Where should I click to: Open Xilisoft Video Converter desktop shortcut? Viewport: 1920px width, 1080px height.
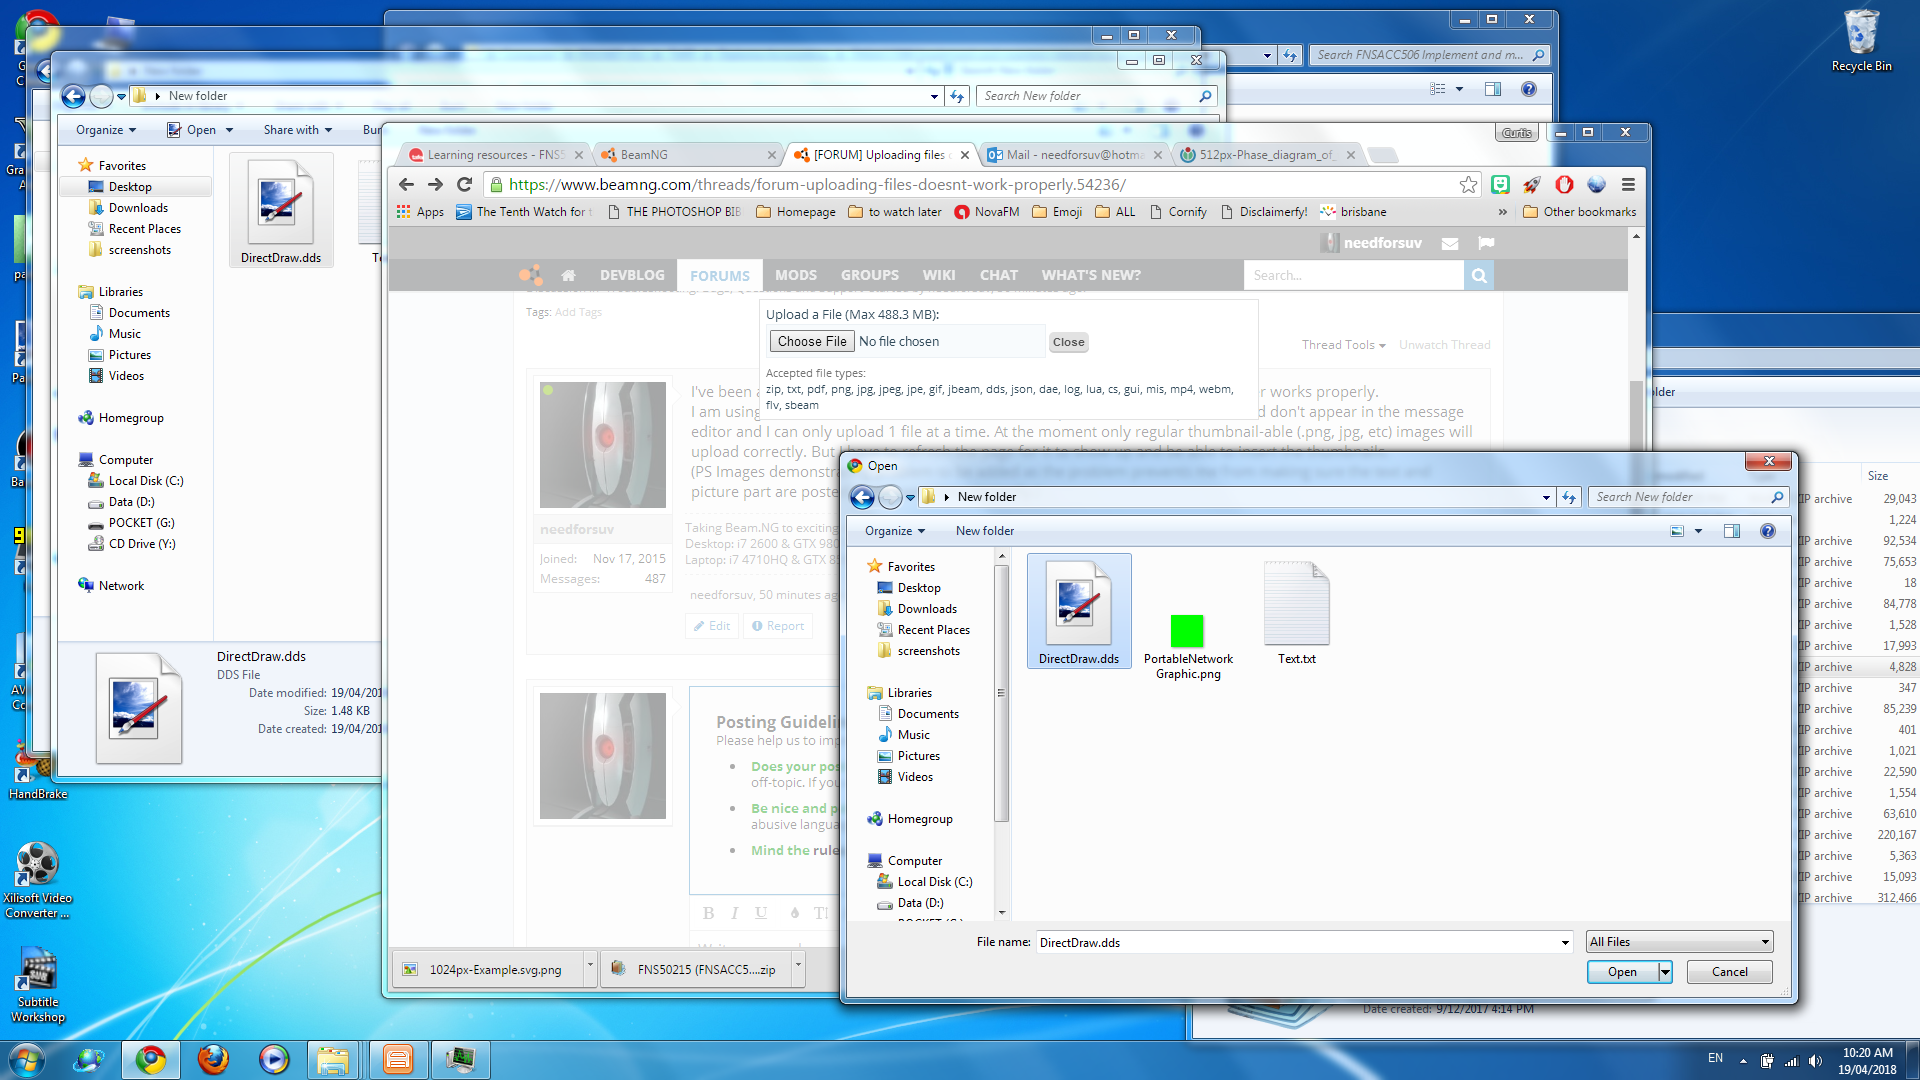(x=38, y=880)
